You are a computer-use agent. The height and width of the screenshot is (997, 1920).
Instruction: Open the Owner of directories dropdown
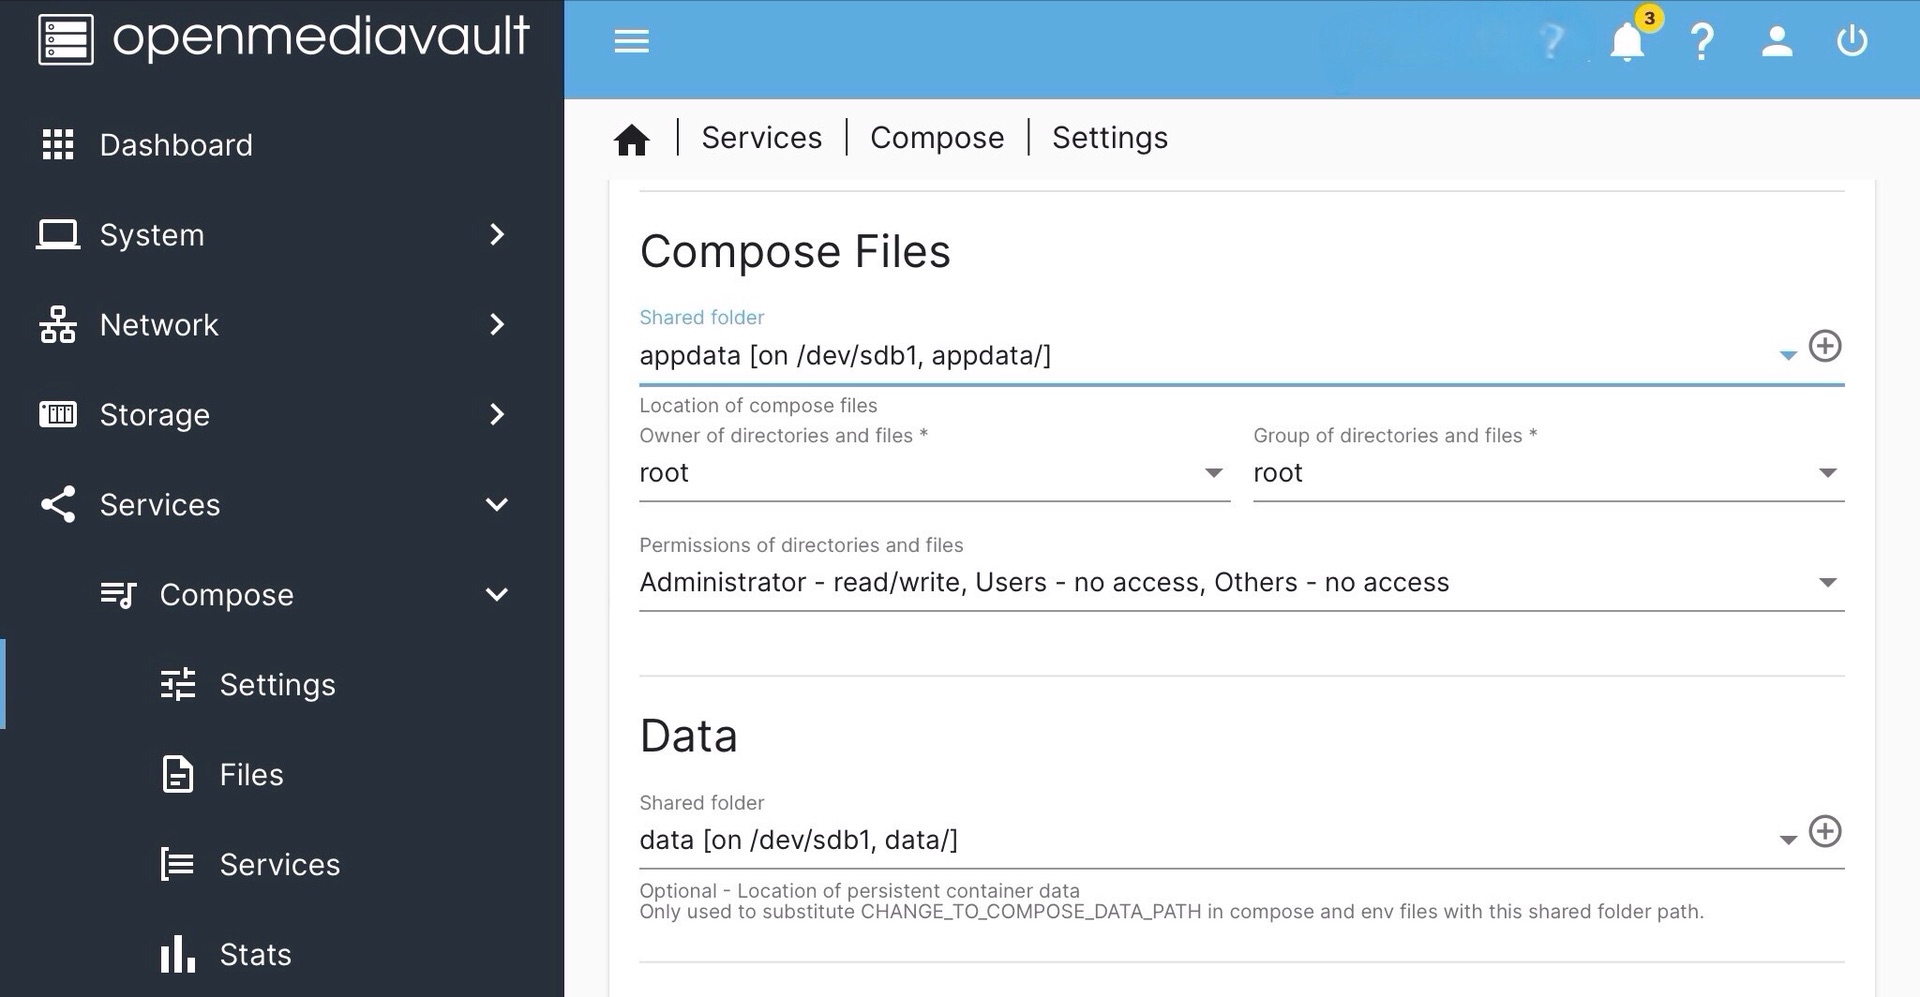[1213, 472]
